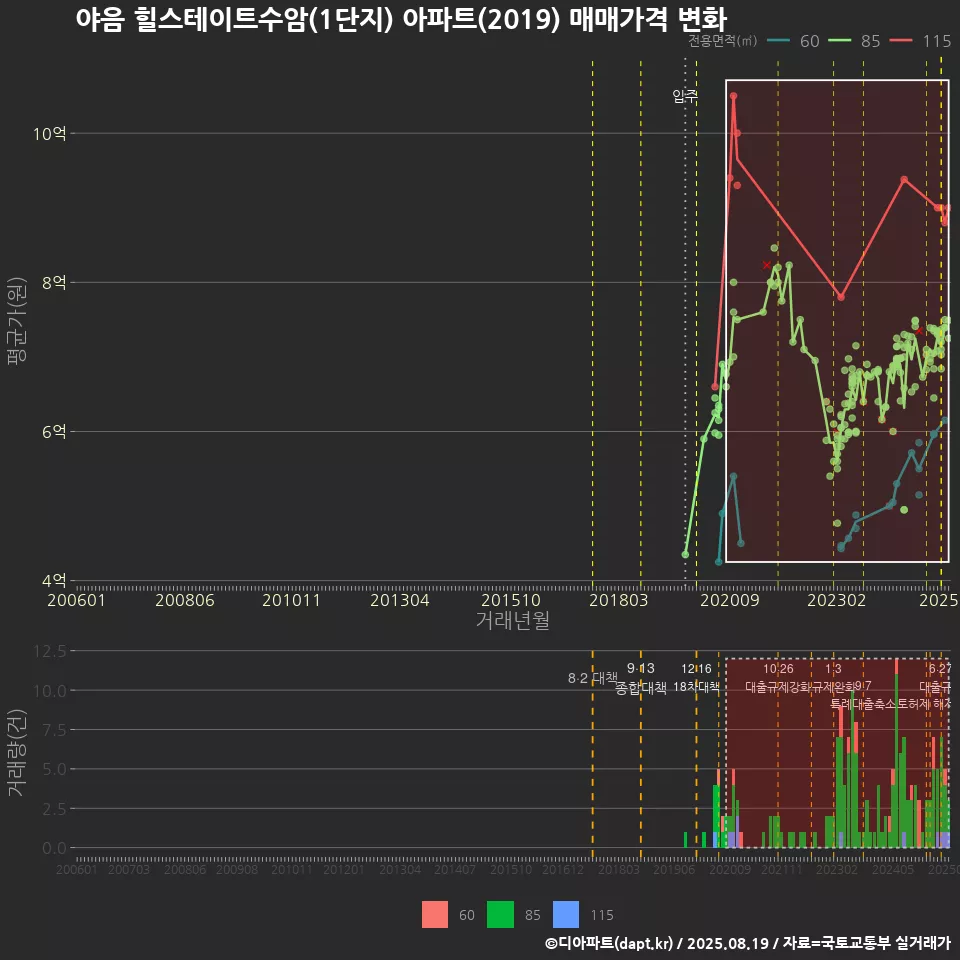Image resolution: width=960 pixels, height=960 pixels.
Task: Click the '평균가(원)' y-axis title
Action: click(x=17, y=321)
